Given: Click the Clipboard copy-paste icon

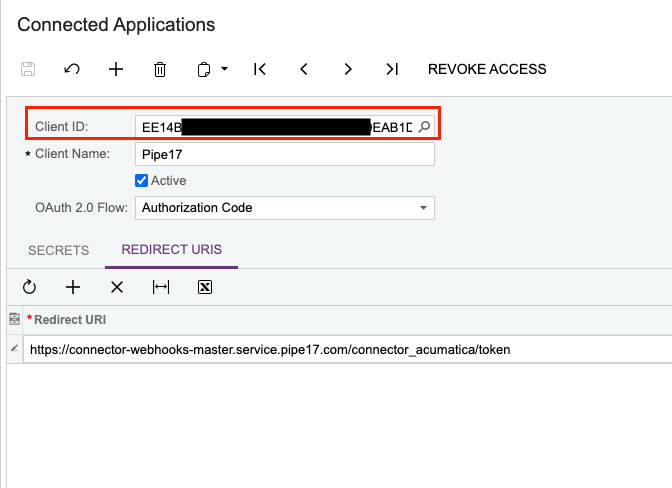Looking at the screenshot, I should pyautogui.click(x=204, y=69).
